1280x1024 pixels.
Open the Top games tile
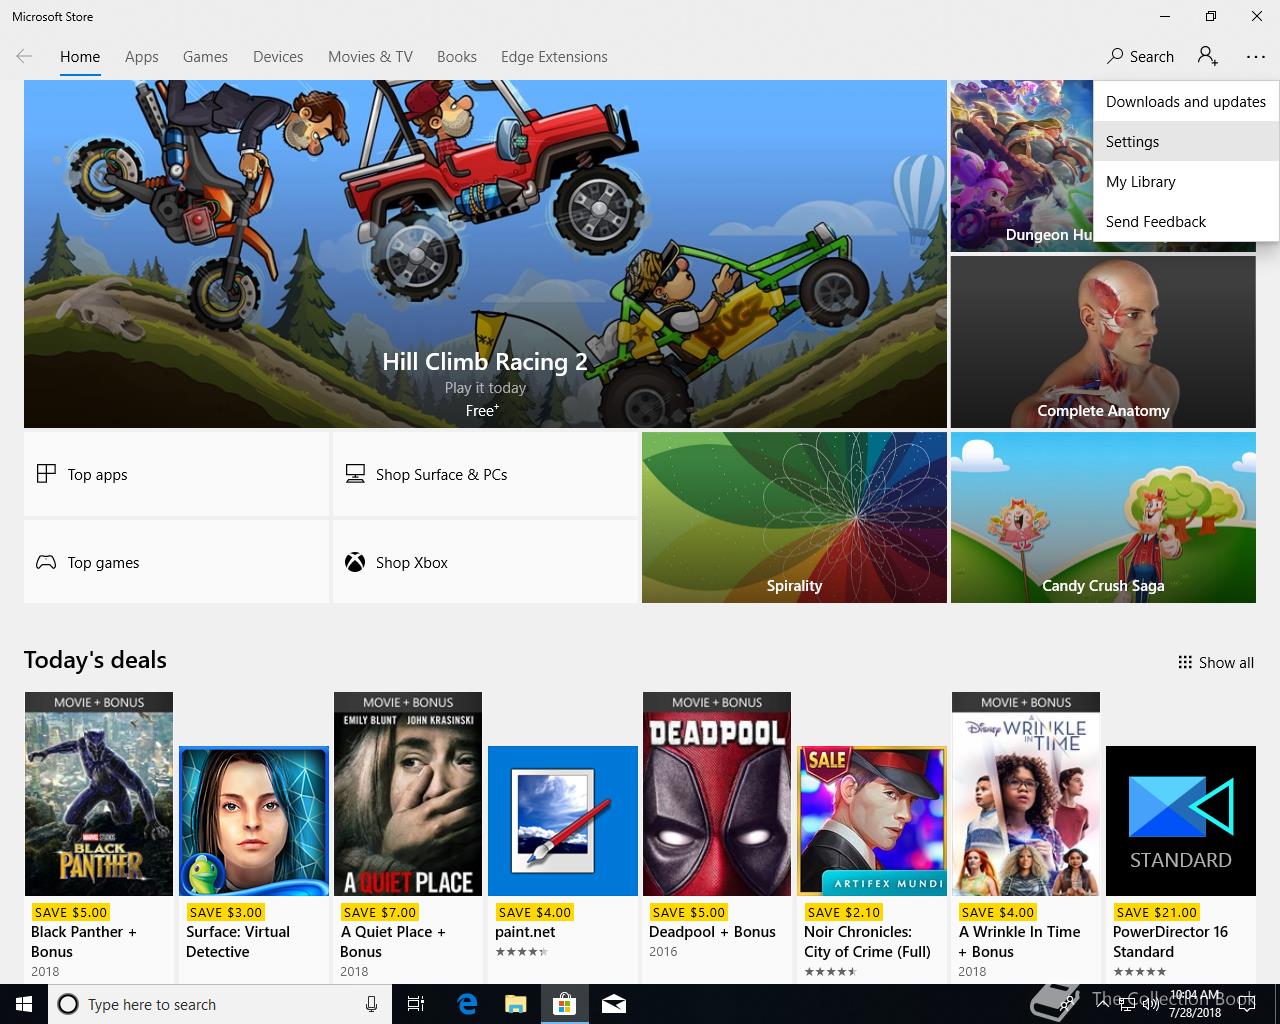[177, 562]
